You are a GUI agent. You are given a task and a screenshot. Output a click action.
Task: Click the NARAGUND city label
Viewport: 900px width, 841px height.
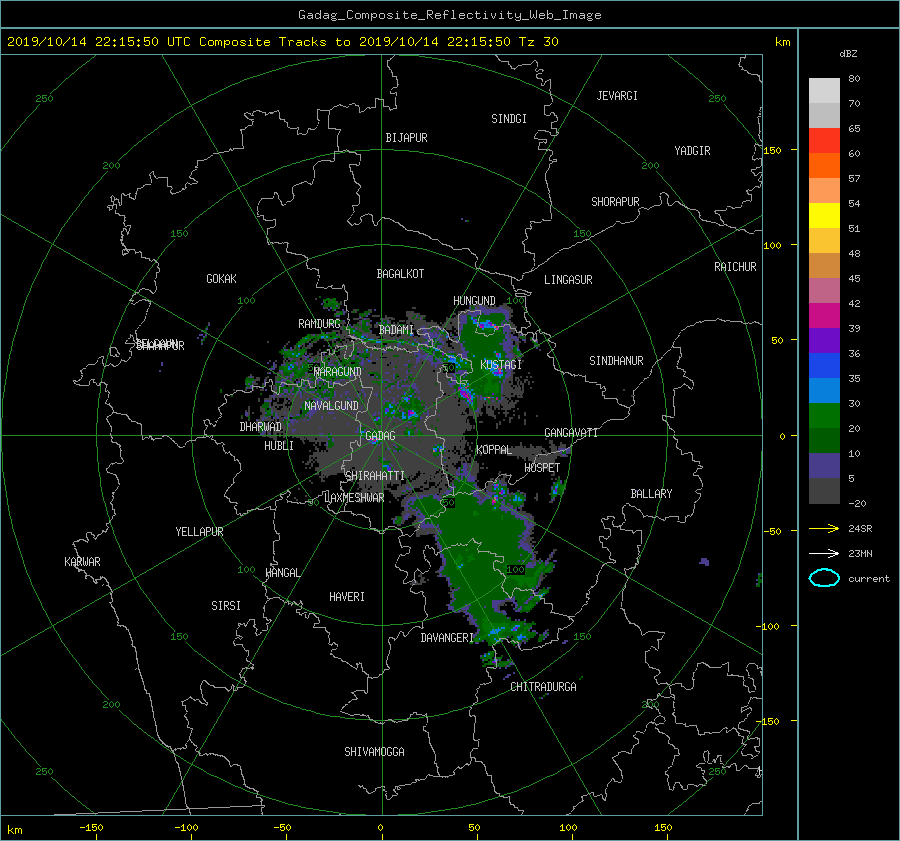(338, 372)
